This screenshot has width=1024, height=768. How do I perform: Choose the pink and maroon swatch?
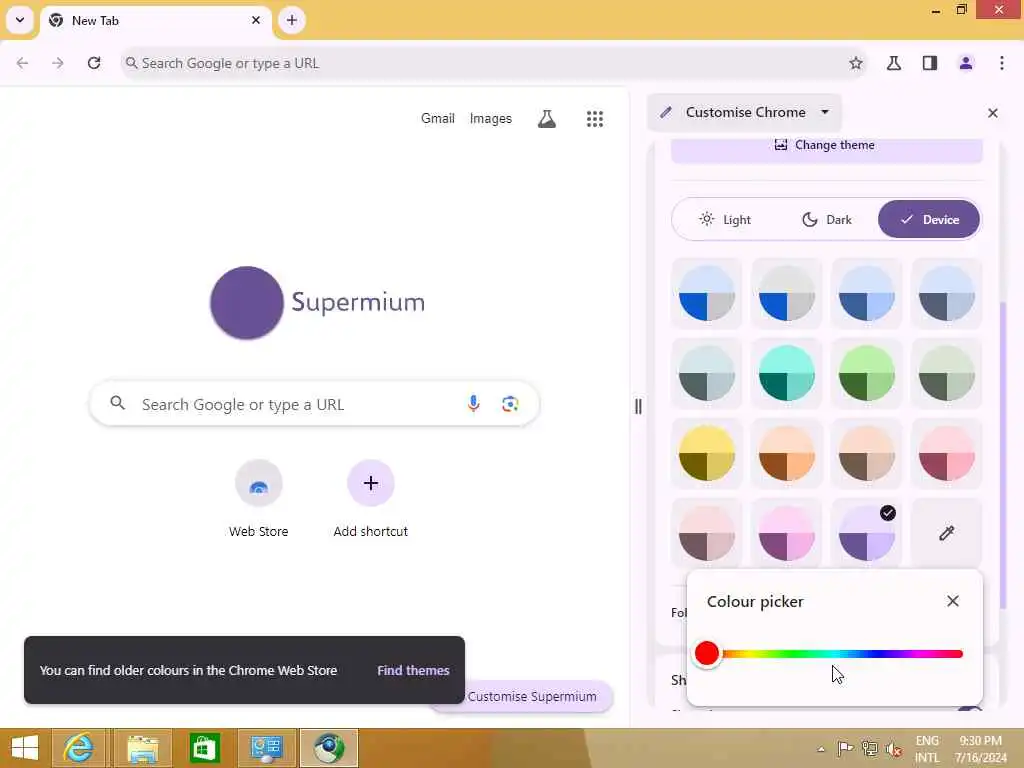[x=946, y=453]
